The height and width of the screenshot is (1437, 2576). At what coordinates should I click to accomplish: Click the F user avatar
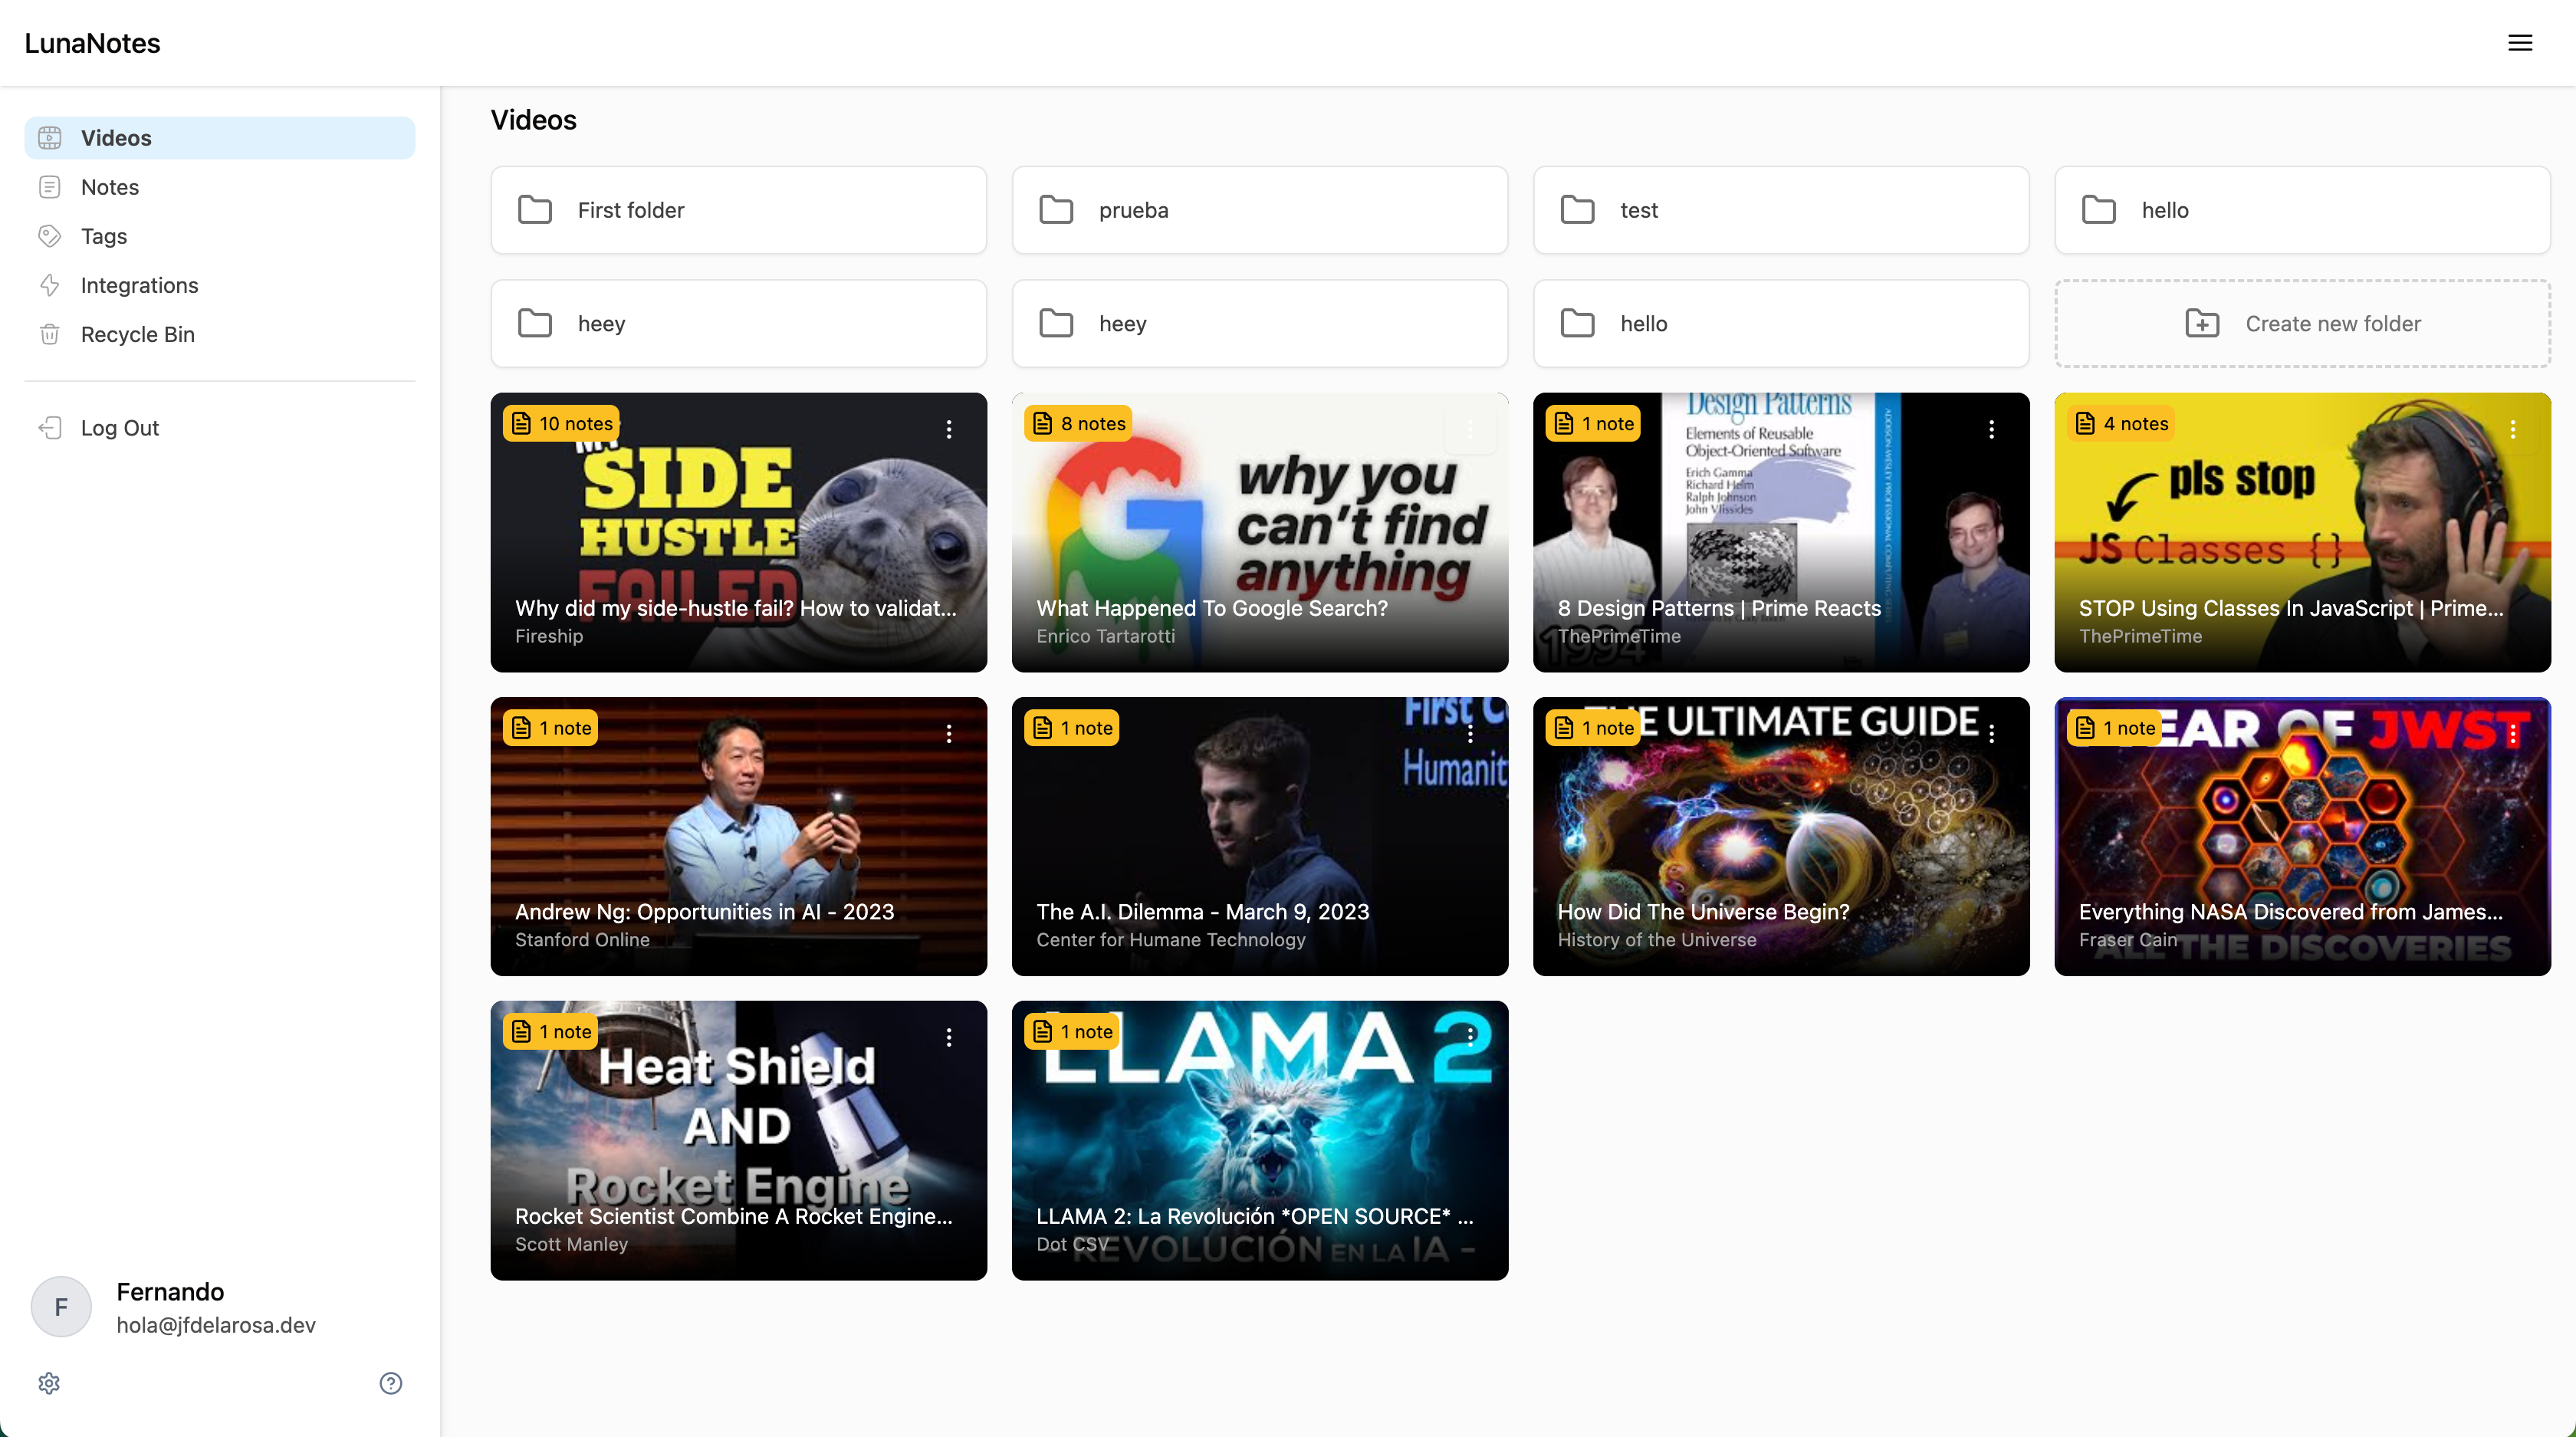point(61,1307)
